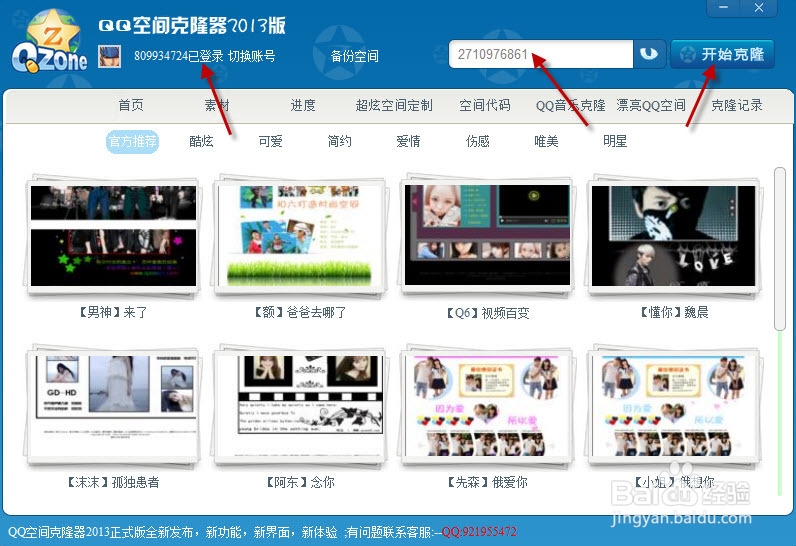Screen dimensions: 796x546
Task: Select the 官方推荐 category
Action: (x=132, y=141)
